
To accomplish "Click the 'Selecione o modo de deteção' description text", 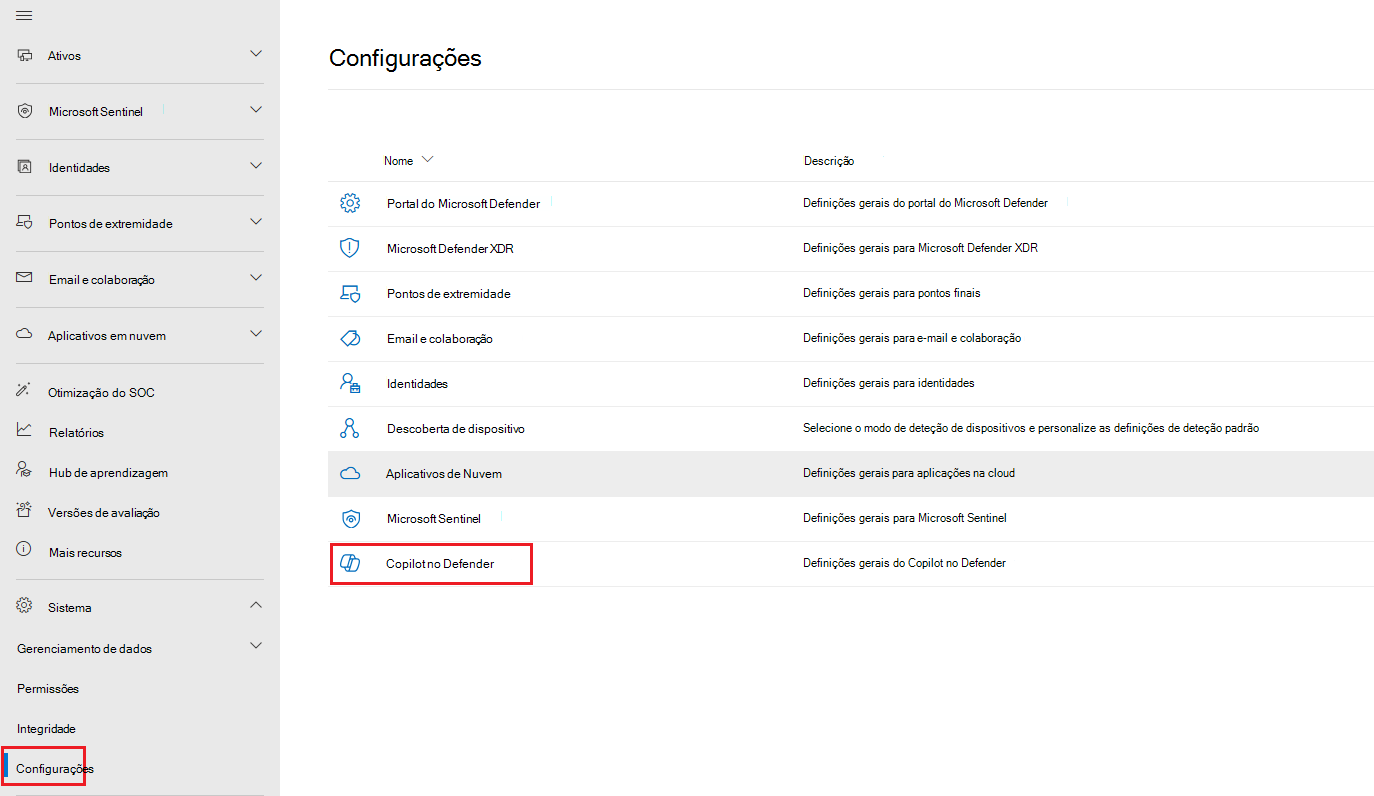I will coord(1031,428).
